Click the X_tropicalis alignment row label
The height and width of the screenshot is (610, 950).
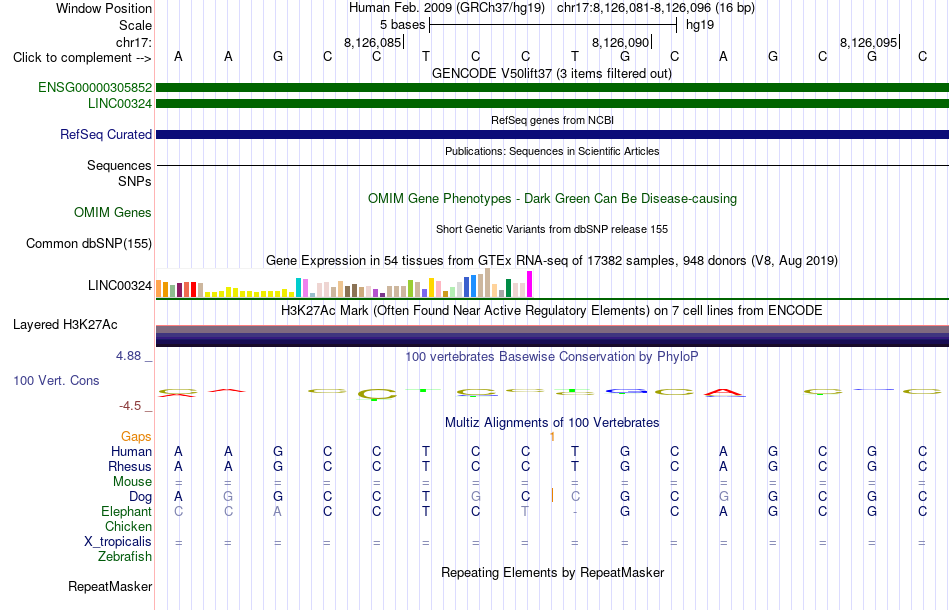pyautogui.click(x=118, y=542)
